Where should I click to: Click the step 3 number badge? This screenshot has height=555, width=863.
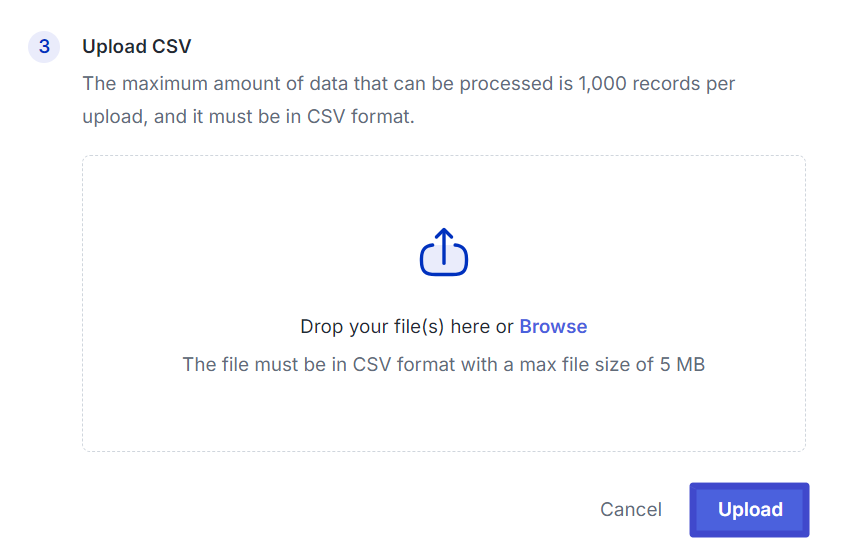coord(44,47)
